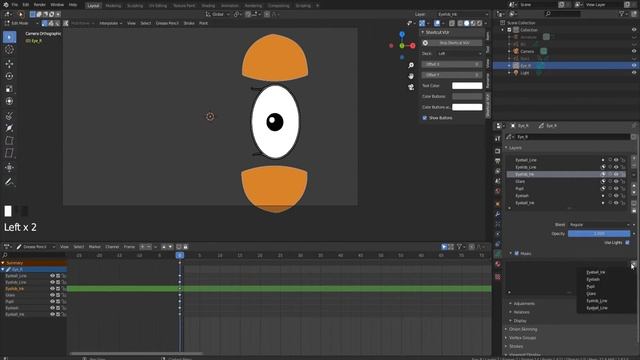
Task: Choose the Scale tool in the left toolbar
Action: tap(9, 89)
